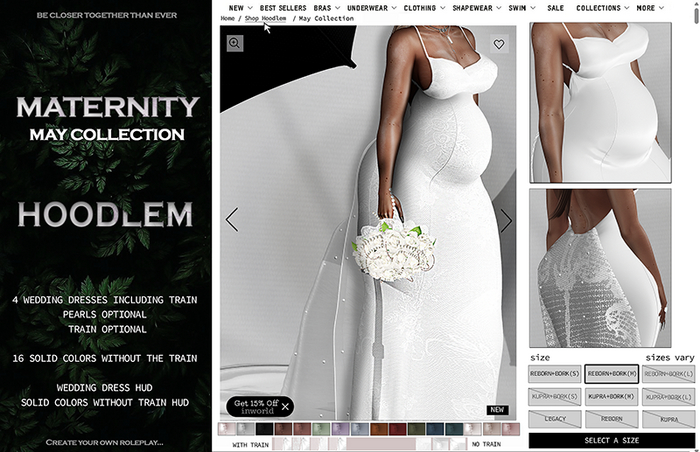Choose the burnt orange color swatch
Viewport: 700px width, 452px height.
click(x=378, y=429)
